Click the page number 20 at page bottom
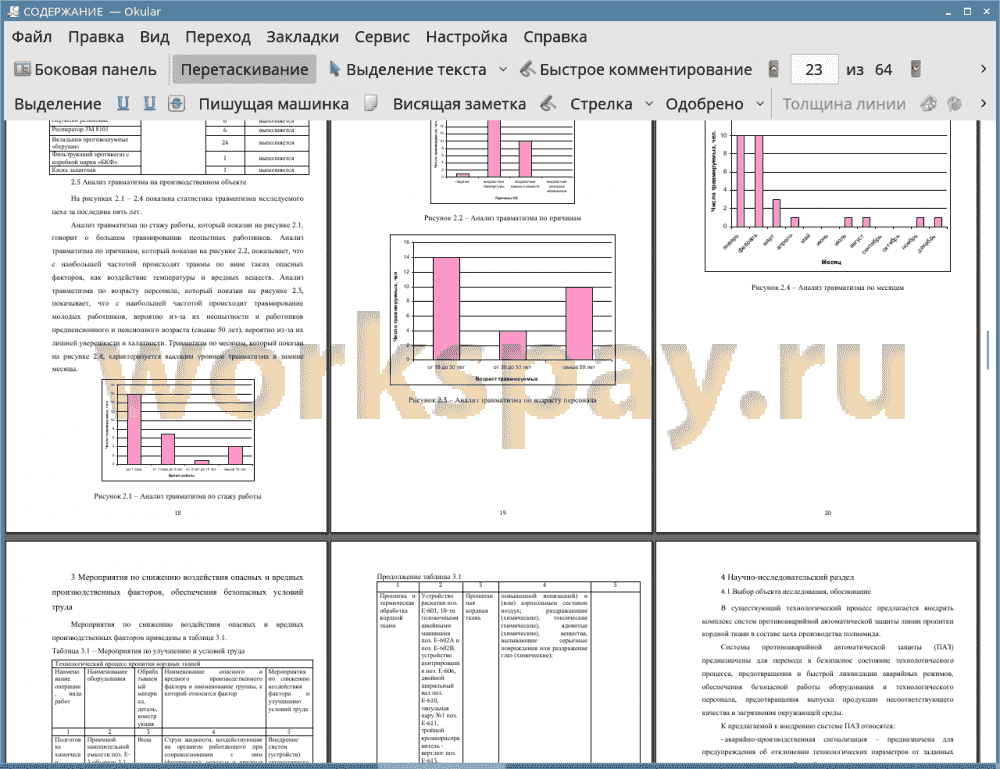1000x769 pixels. pos(827,513)
